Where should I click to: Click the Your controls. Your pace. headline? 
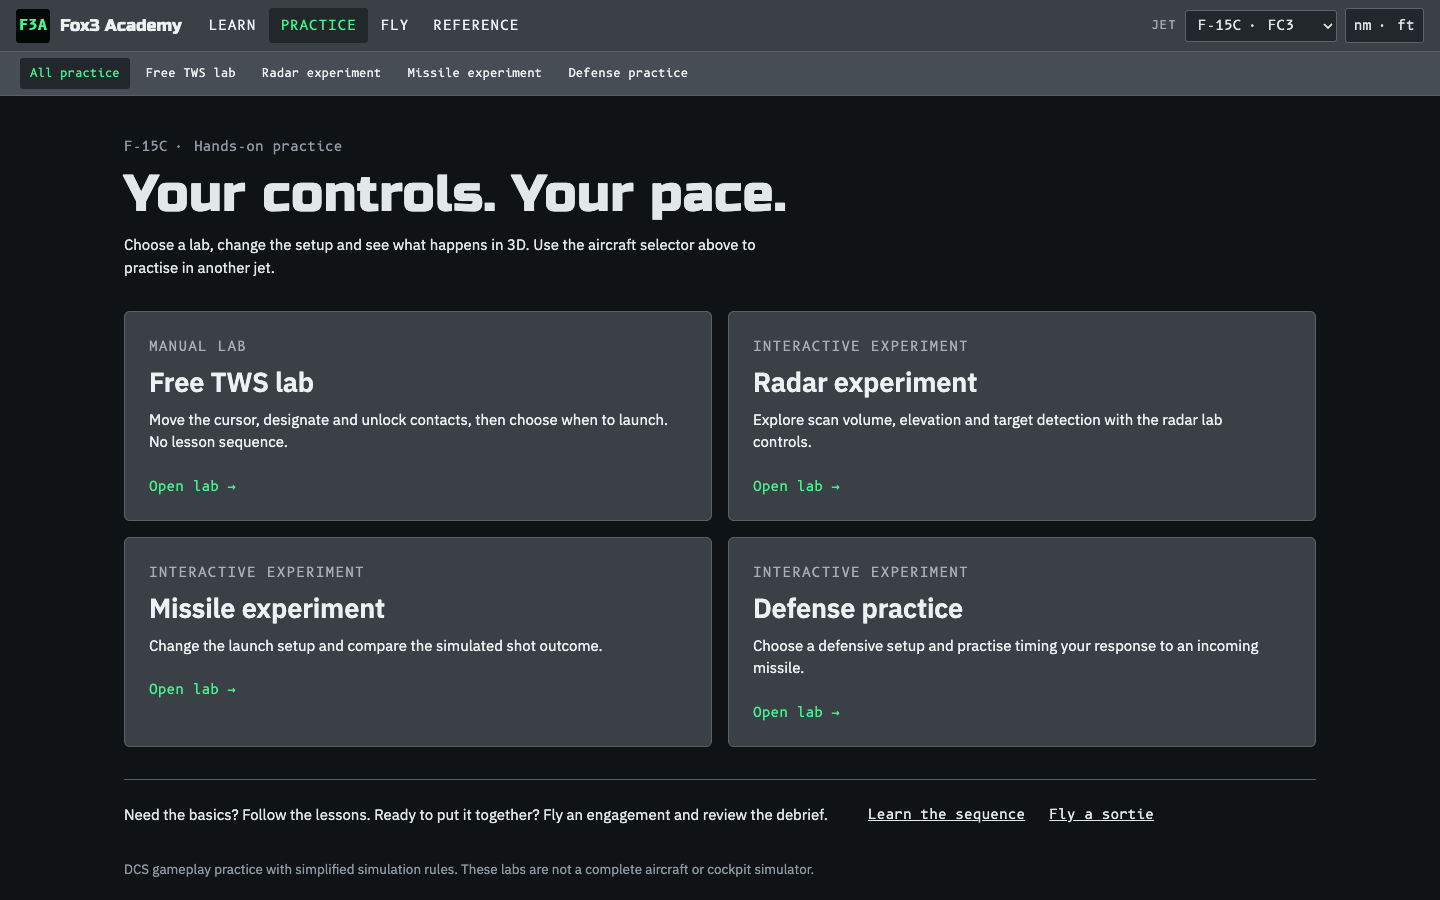point(455,194)
